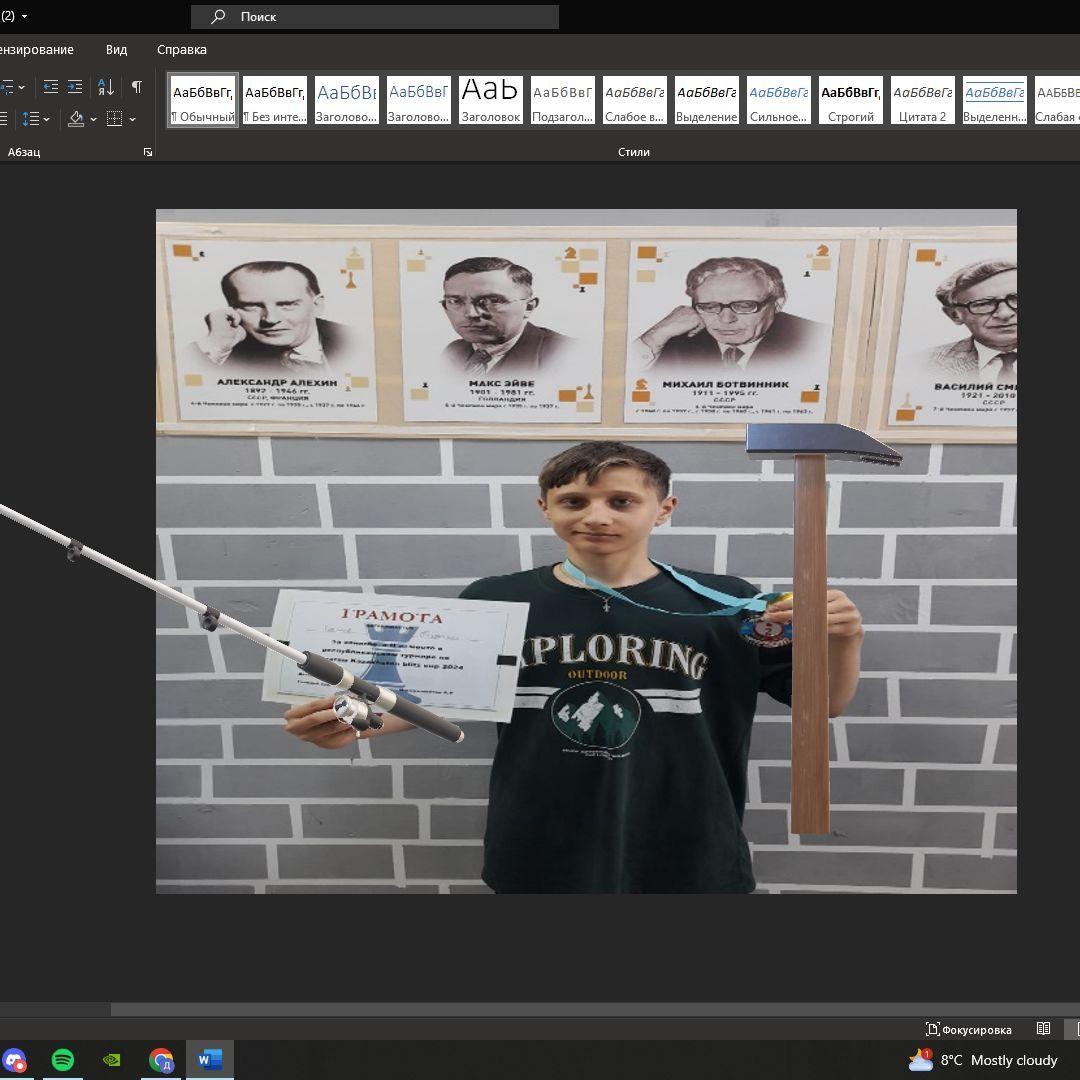Open the NVIDIA app from taskbar
Screen dimensions: 1080x1080
pyautogui.click(x=112, y=1060)
